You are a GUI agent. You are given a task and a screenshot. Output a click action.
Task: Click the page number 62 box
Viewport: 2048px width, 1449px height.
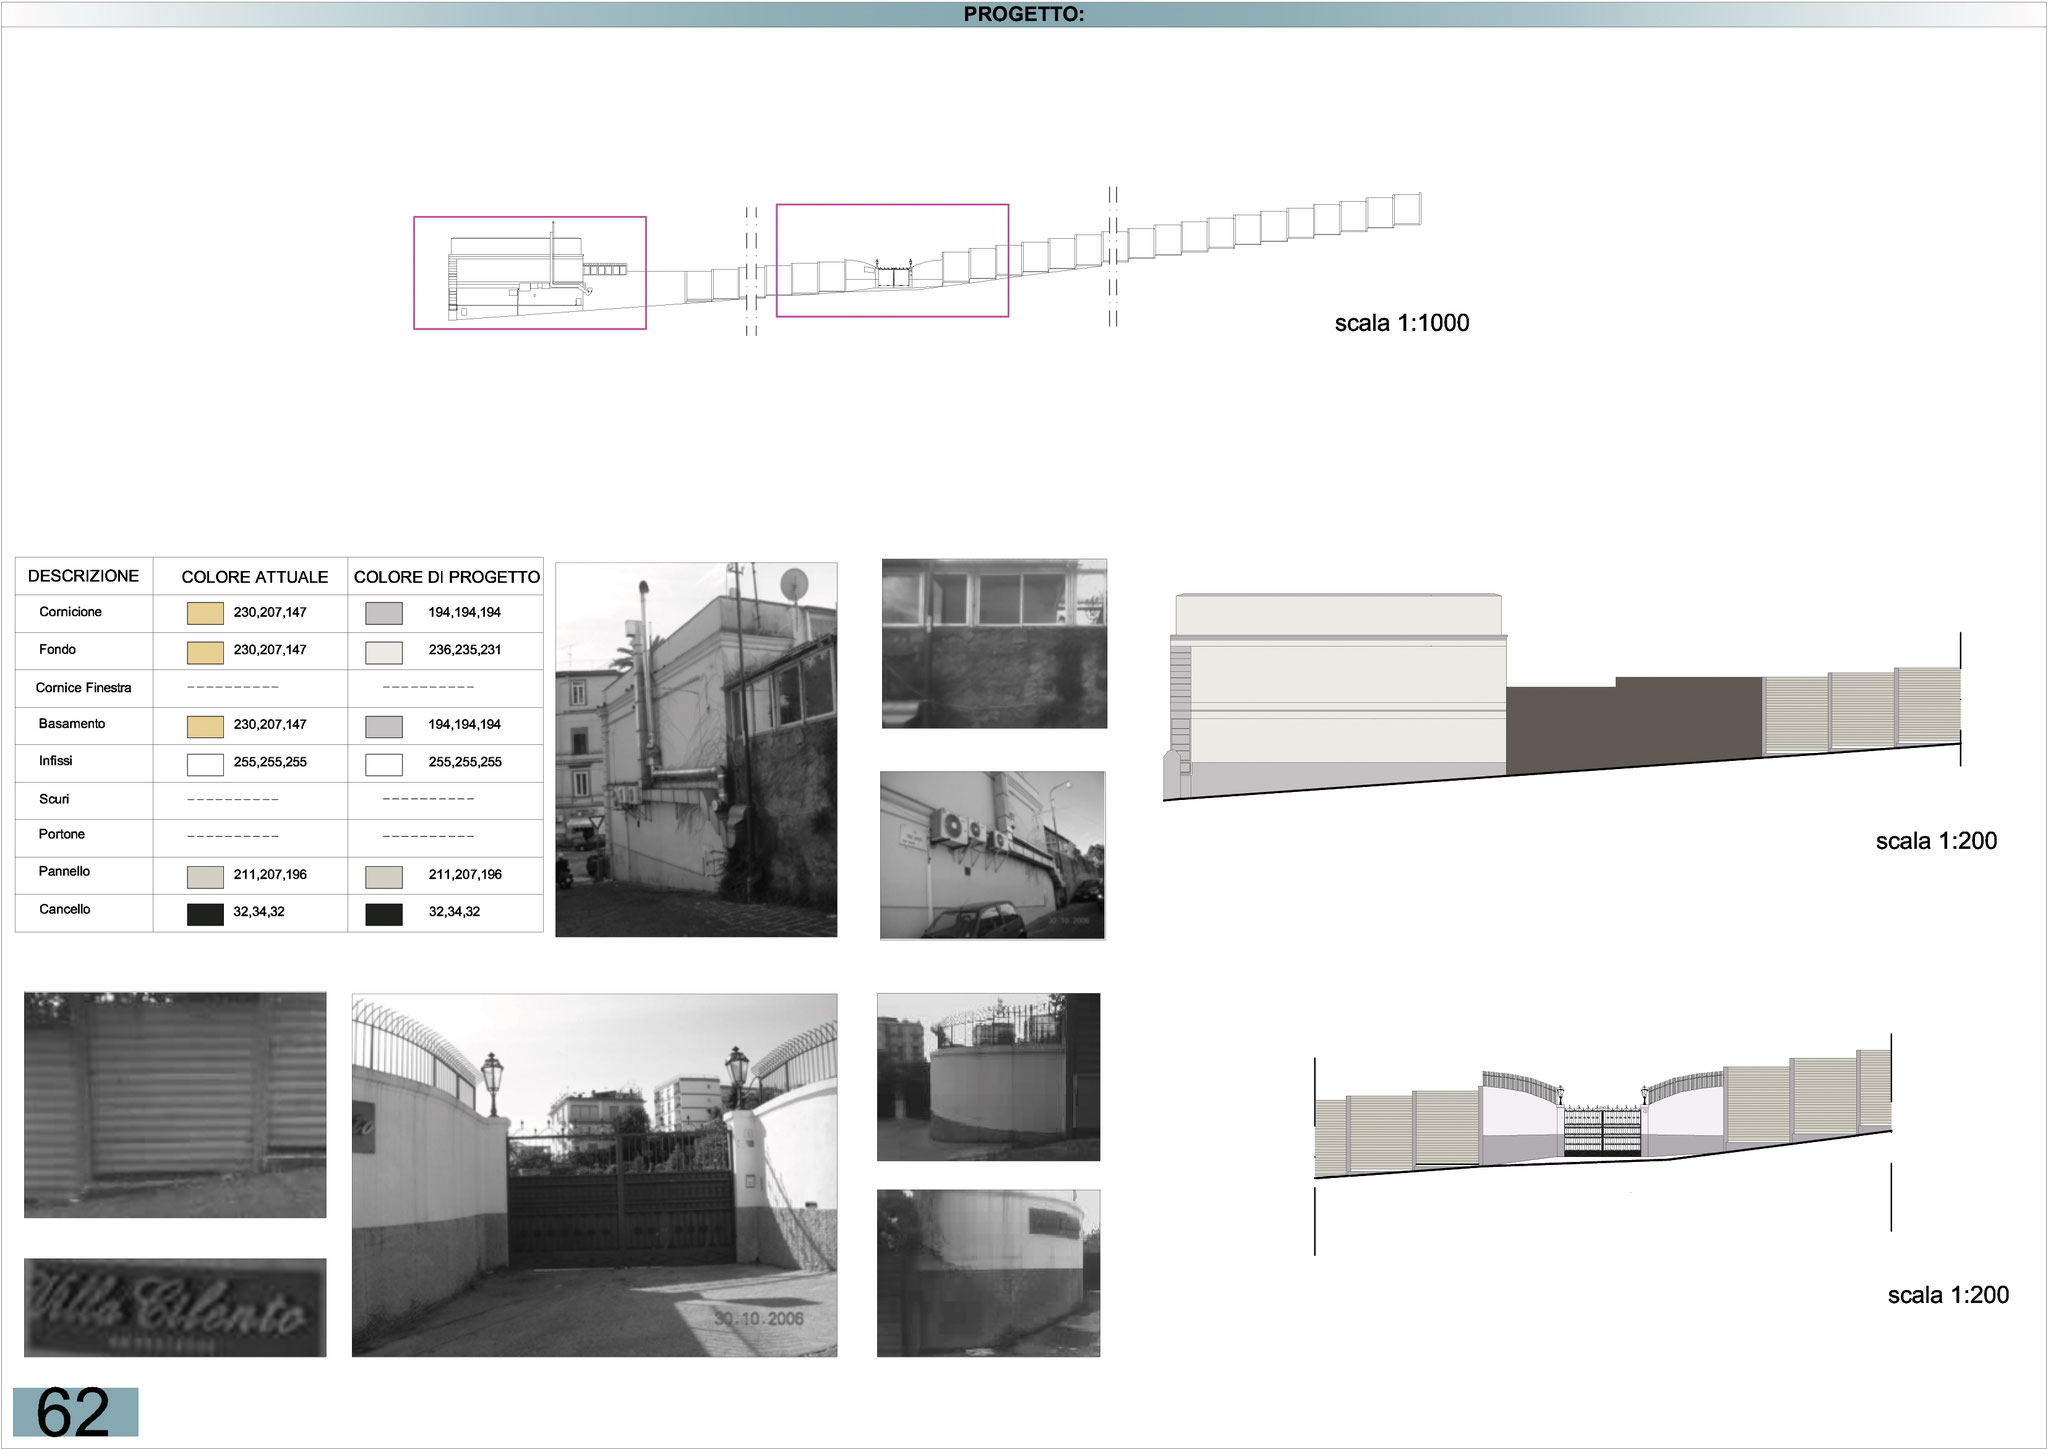(x=75, y=1412)
